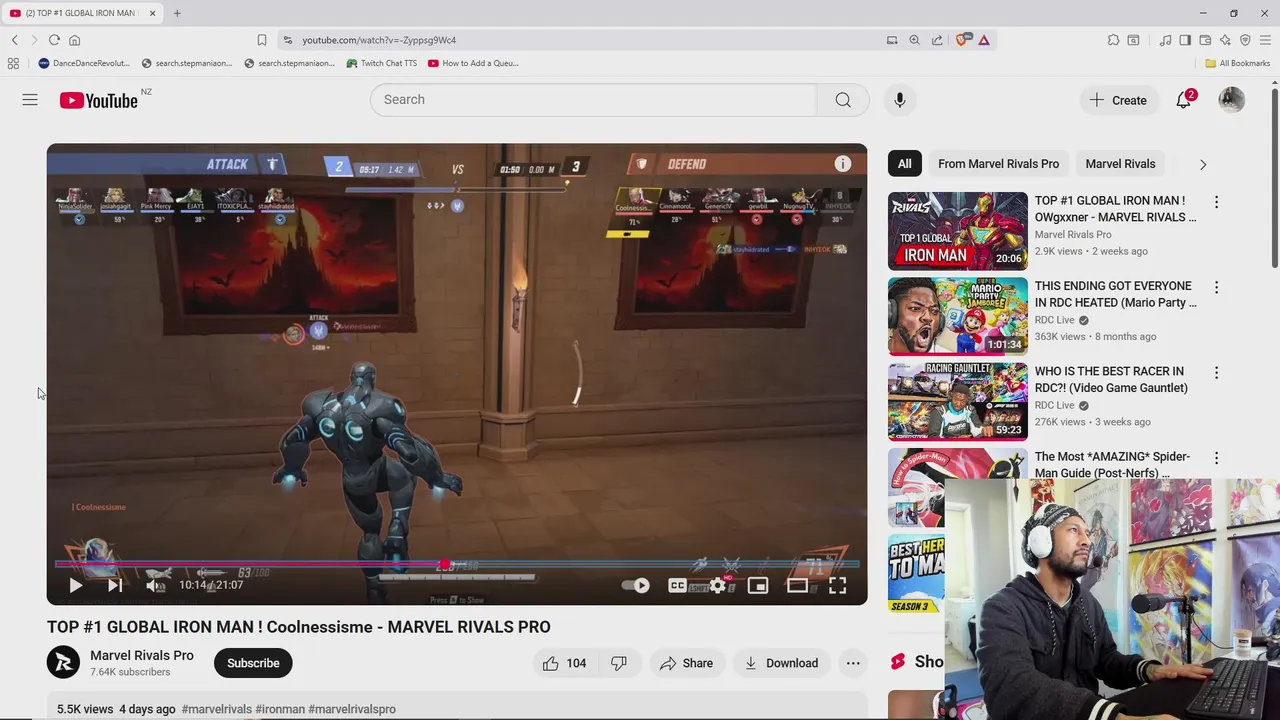Open options for Spider-Man Guide video

pyautogui.click(x=1216, y=457)
